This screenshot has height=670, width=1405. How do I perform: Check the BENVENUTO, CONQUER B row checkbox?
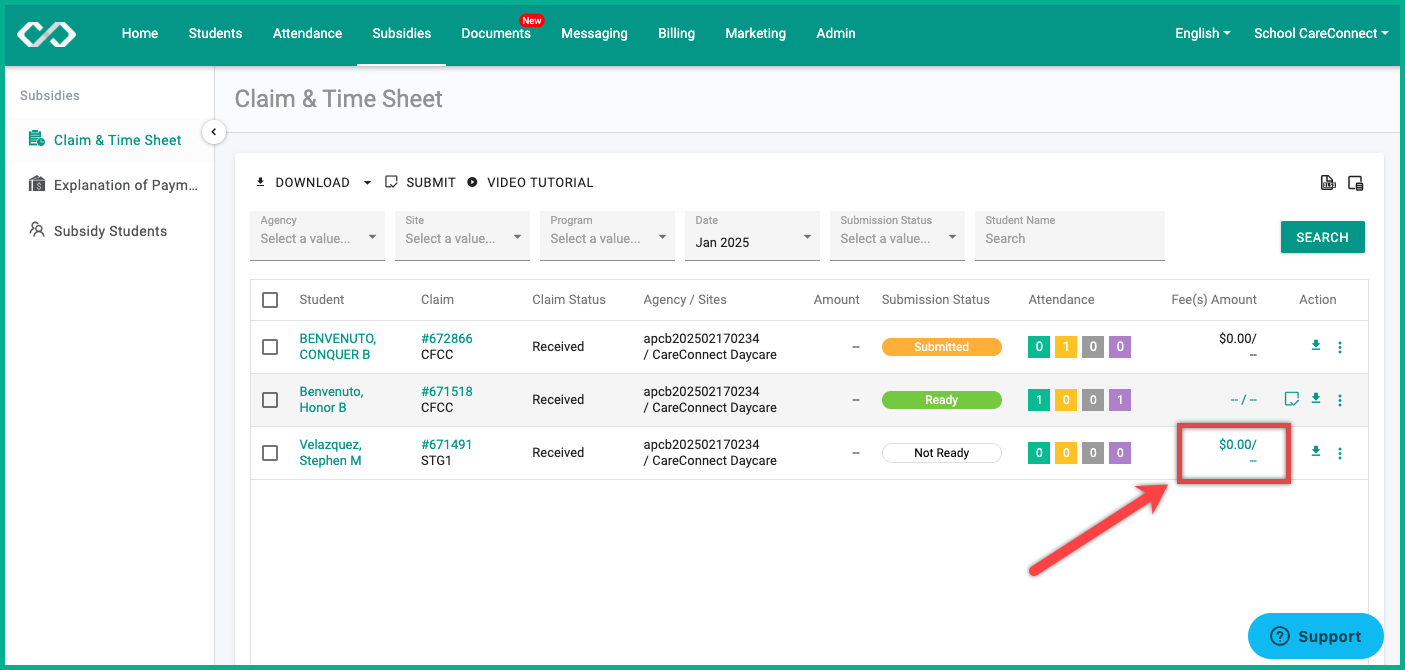pyautogui.click(x=270, y=347)
